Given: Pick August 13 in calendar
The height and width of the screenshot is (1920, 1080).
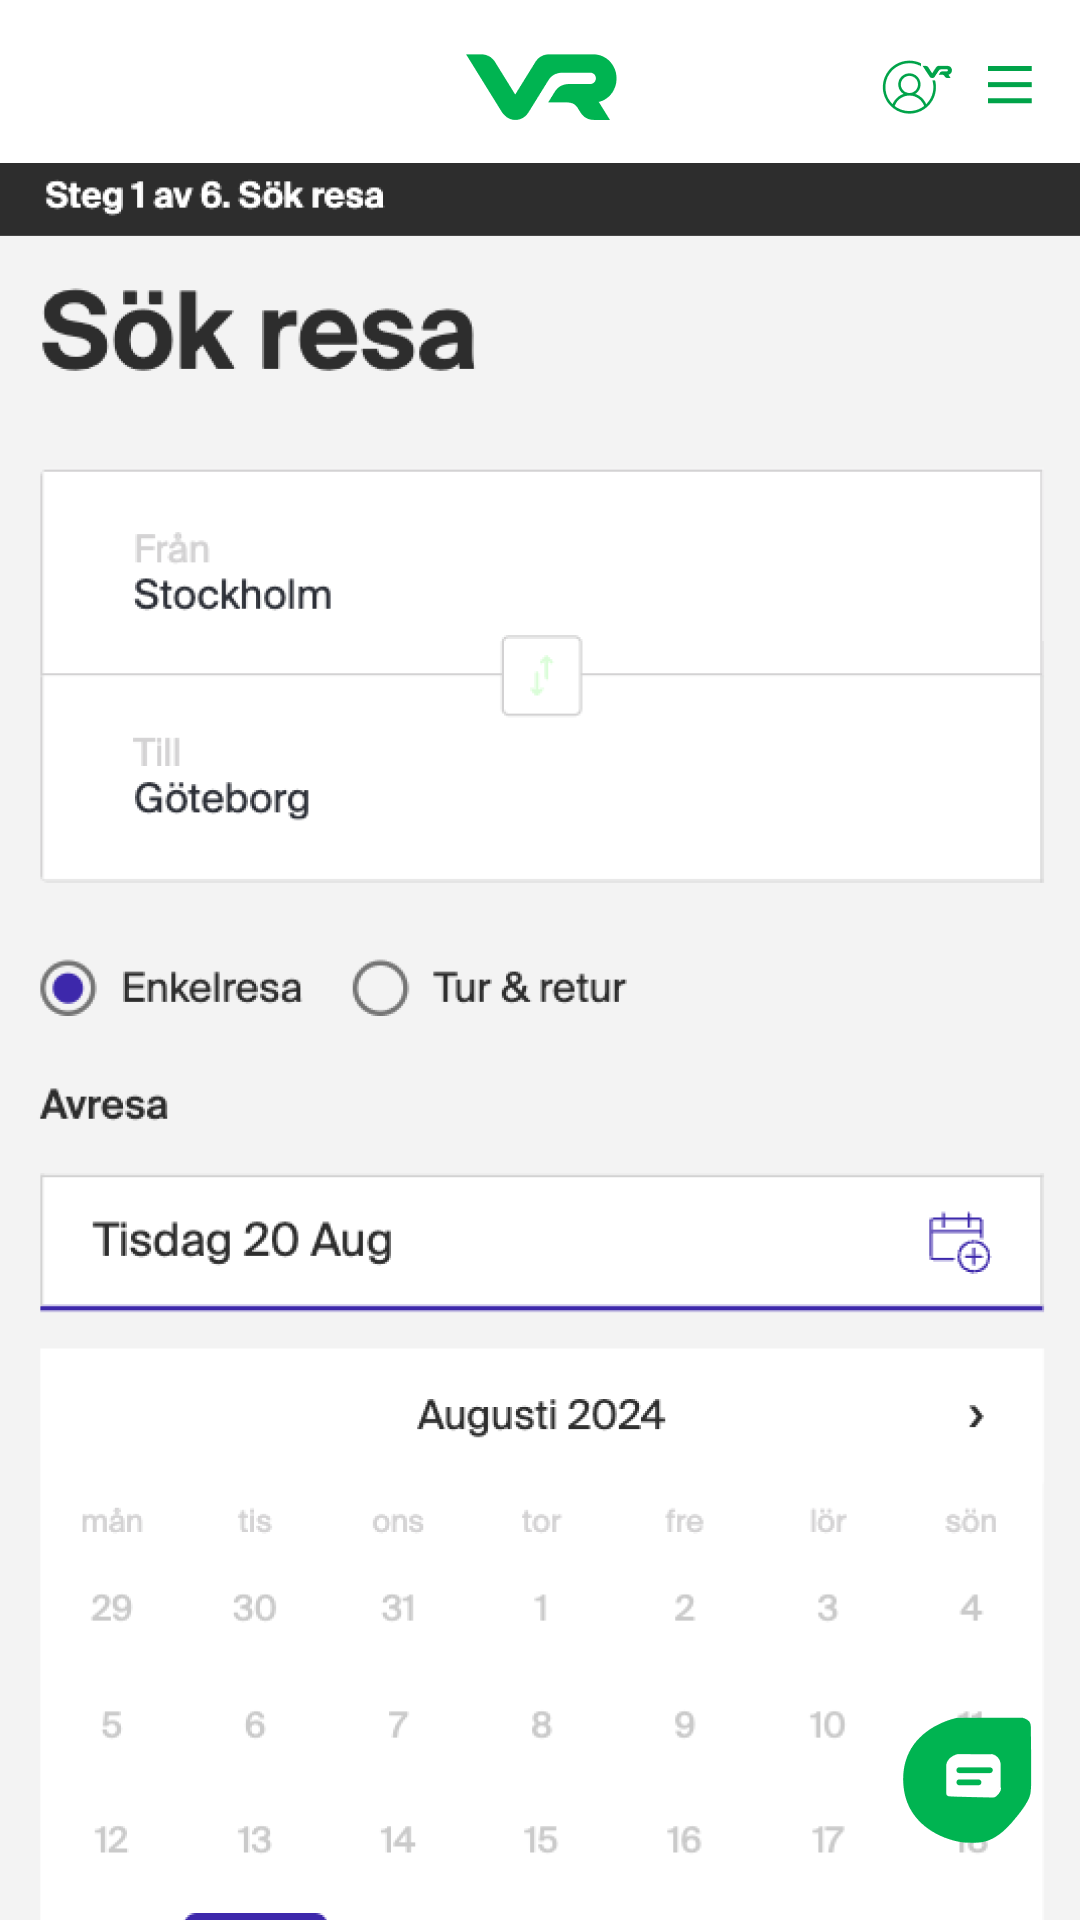Looking at the screenshot, I should pyautogui.click(x=254, y=1840).
